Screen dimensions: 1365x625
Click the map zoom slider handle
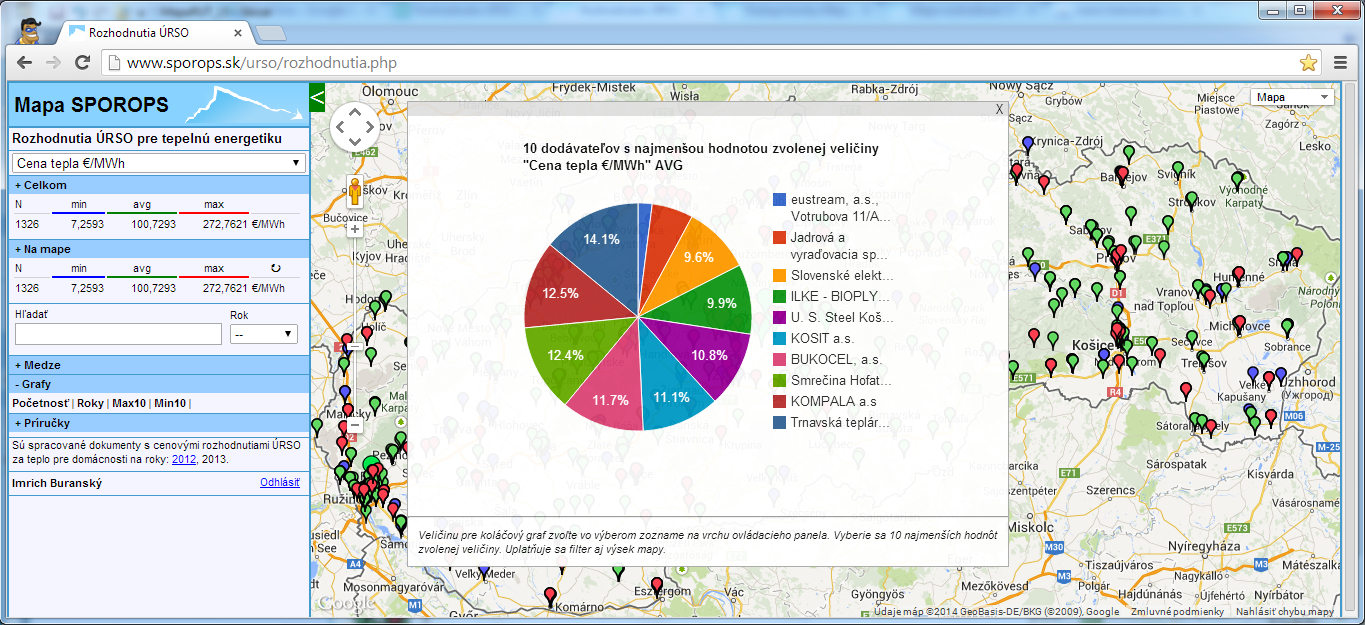354,346
